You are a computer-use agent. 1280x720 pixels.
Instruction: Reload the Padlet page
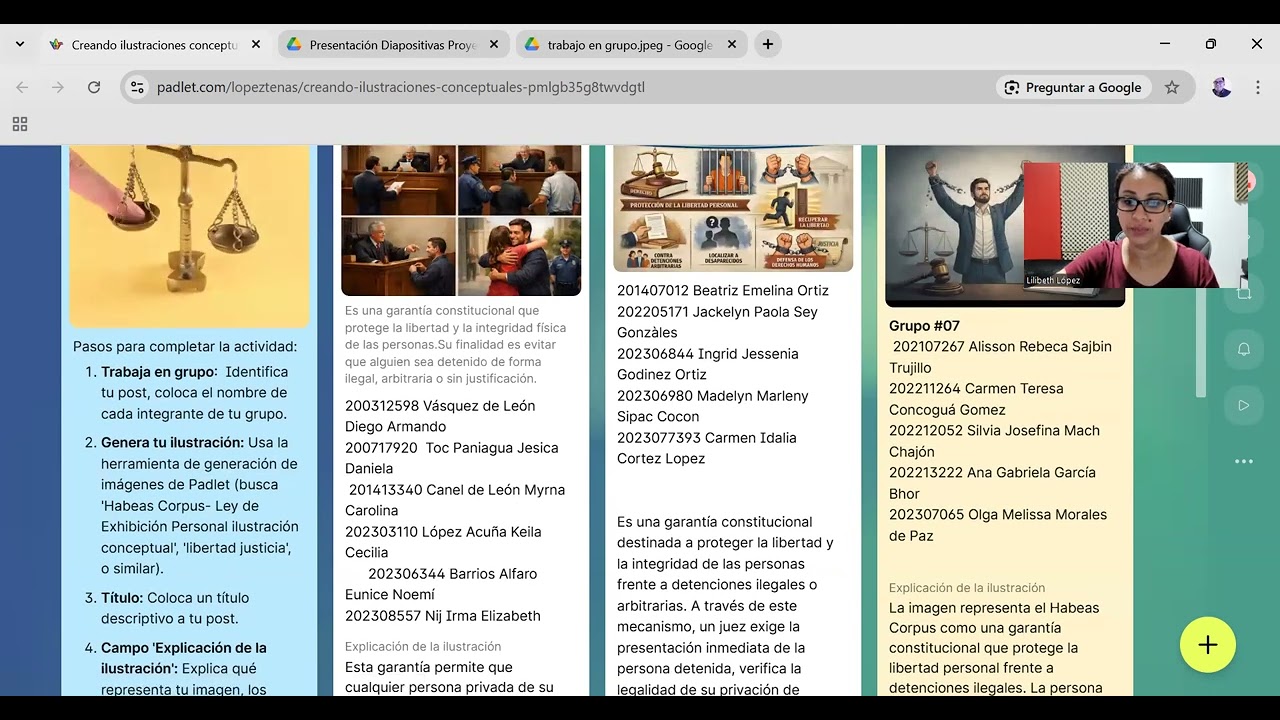point(94,87)
